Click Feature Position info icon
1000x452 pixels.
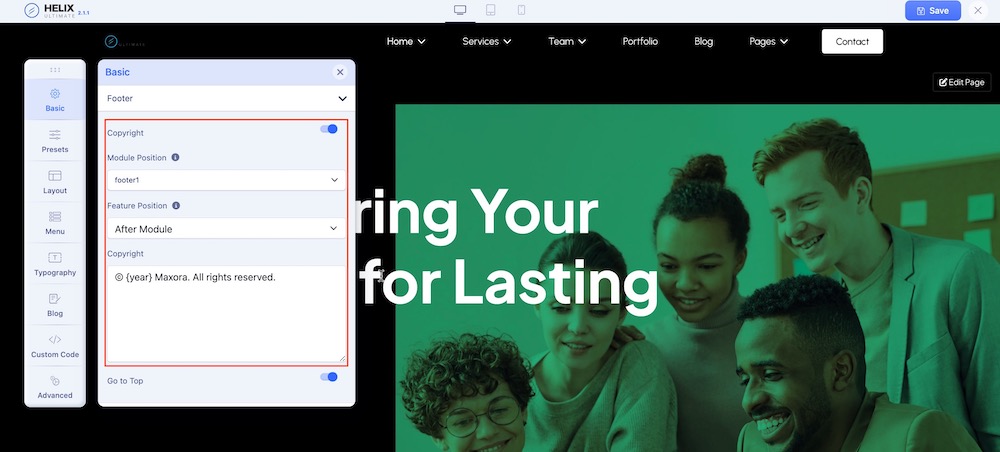pyautogui.click(x=176, y=205)
